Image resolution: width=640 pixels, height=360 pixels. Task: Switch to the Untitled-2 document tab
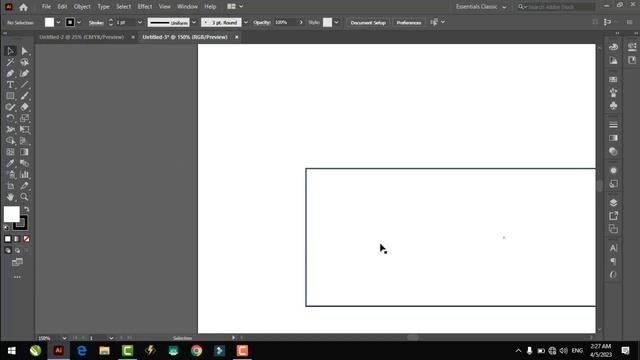(82, 37)
